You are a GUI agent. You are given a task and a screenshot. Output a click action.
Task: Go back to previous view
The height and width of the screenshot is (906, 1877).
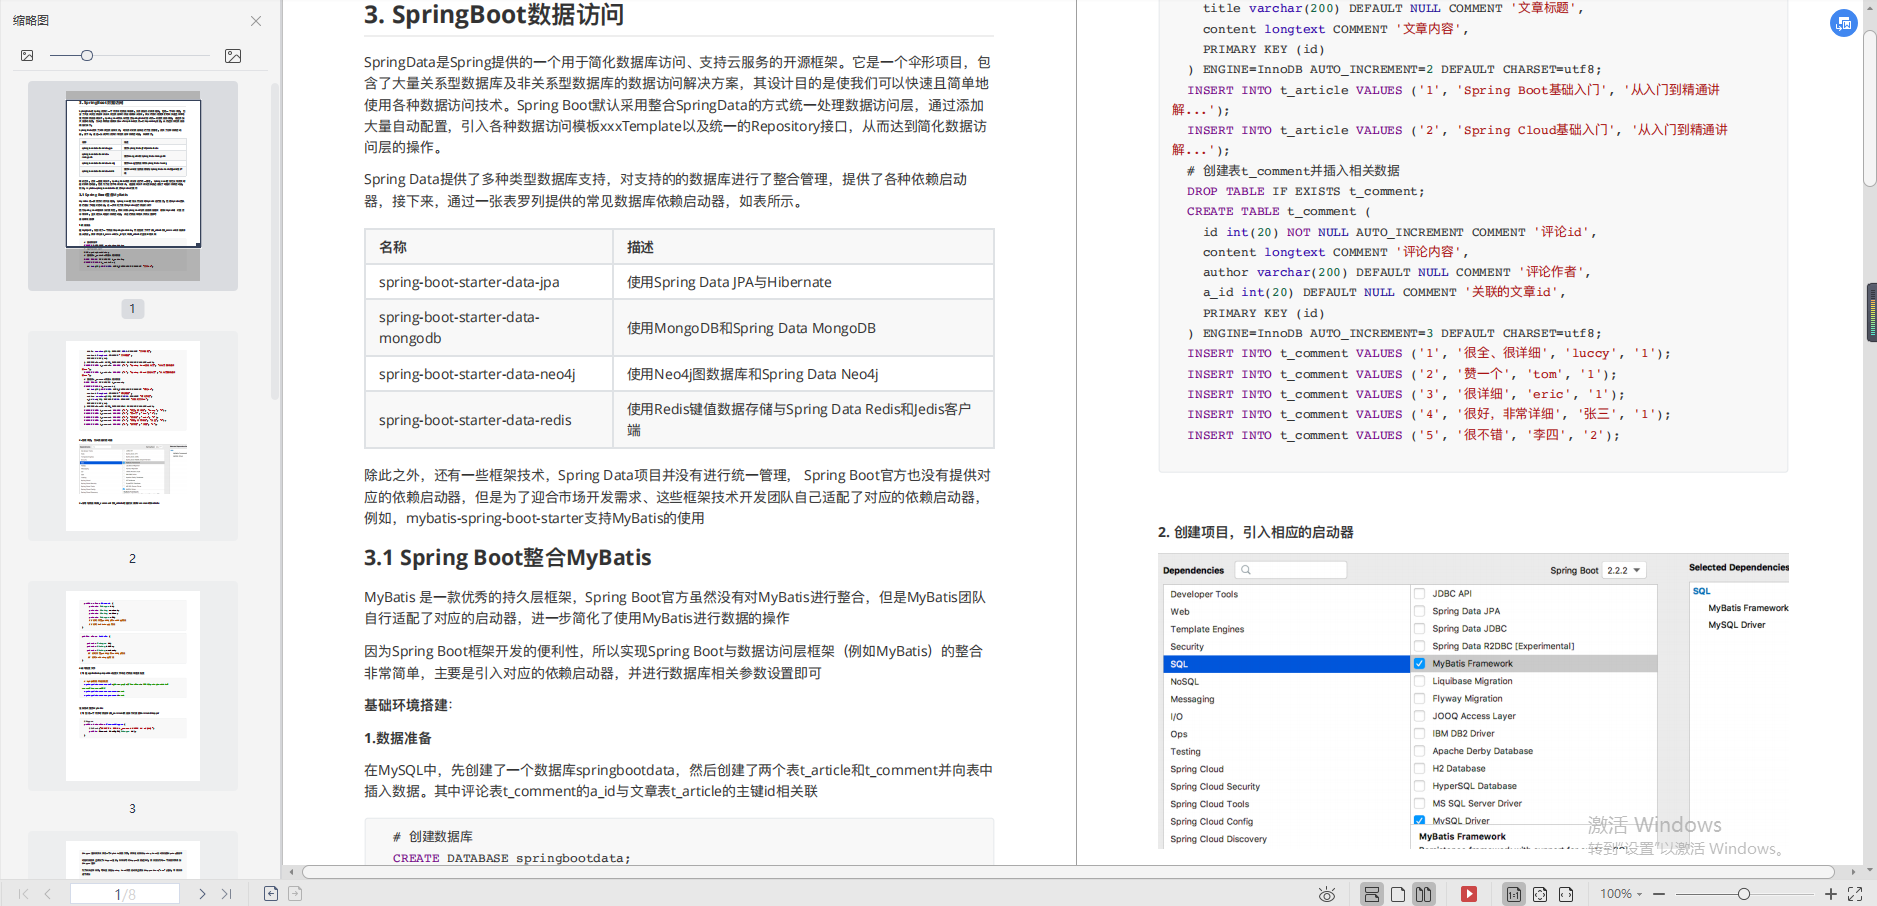coord(271,894)
